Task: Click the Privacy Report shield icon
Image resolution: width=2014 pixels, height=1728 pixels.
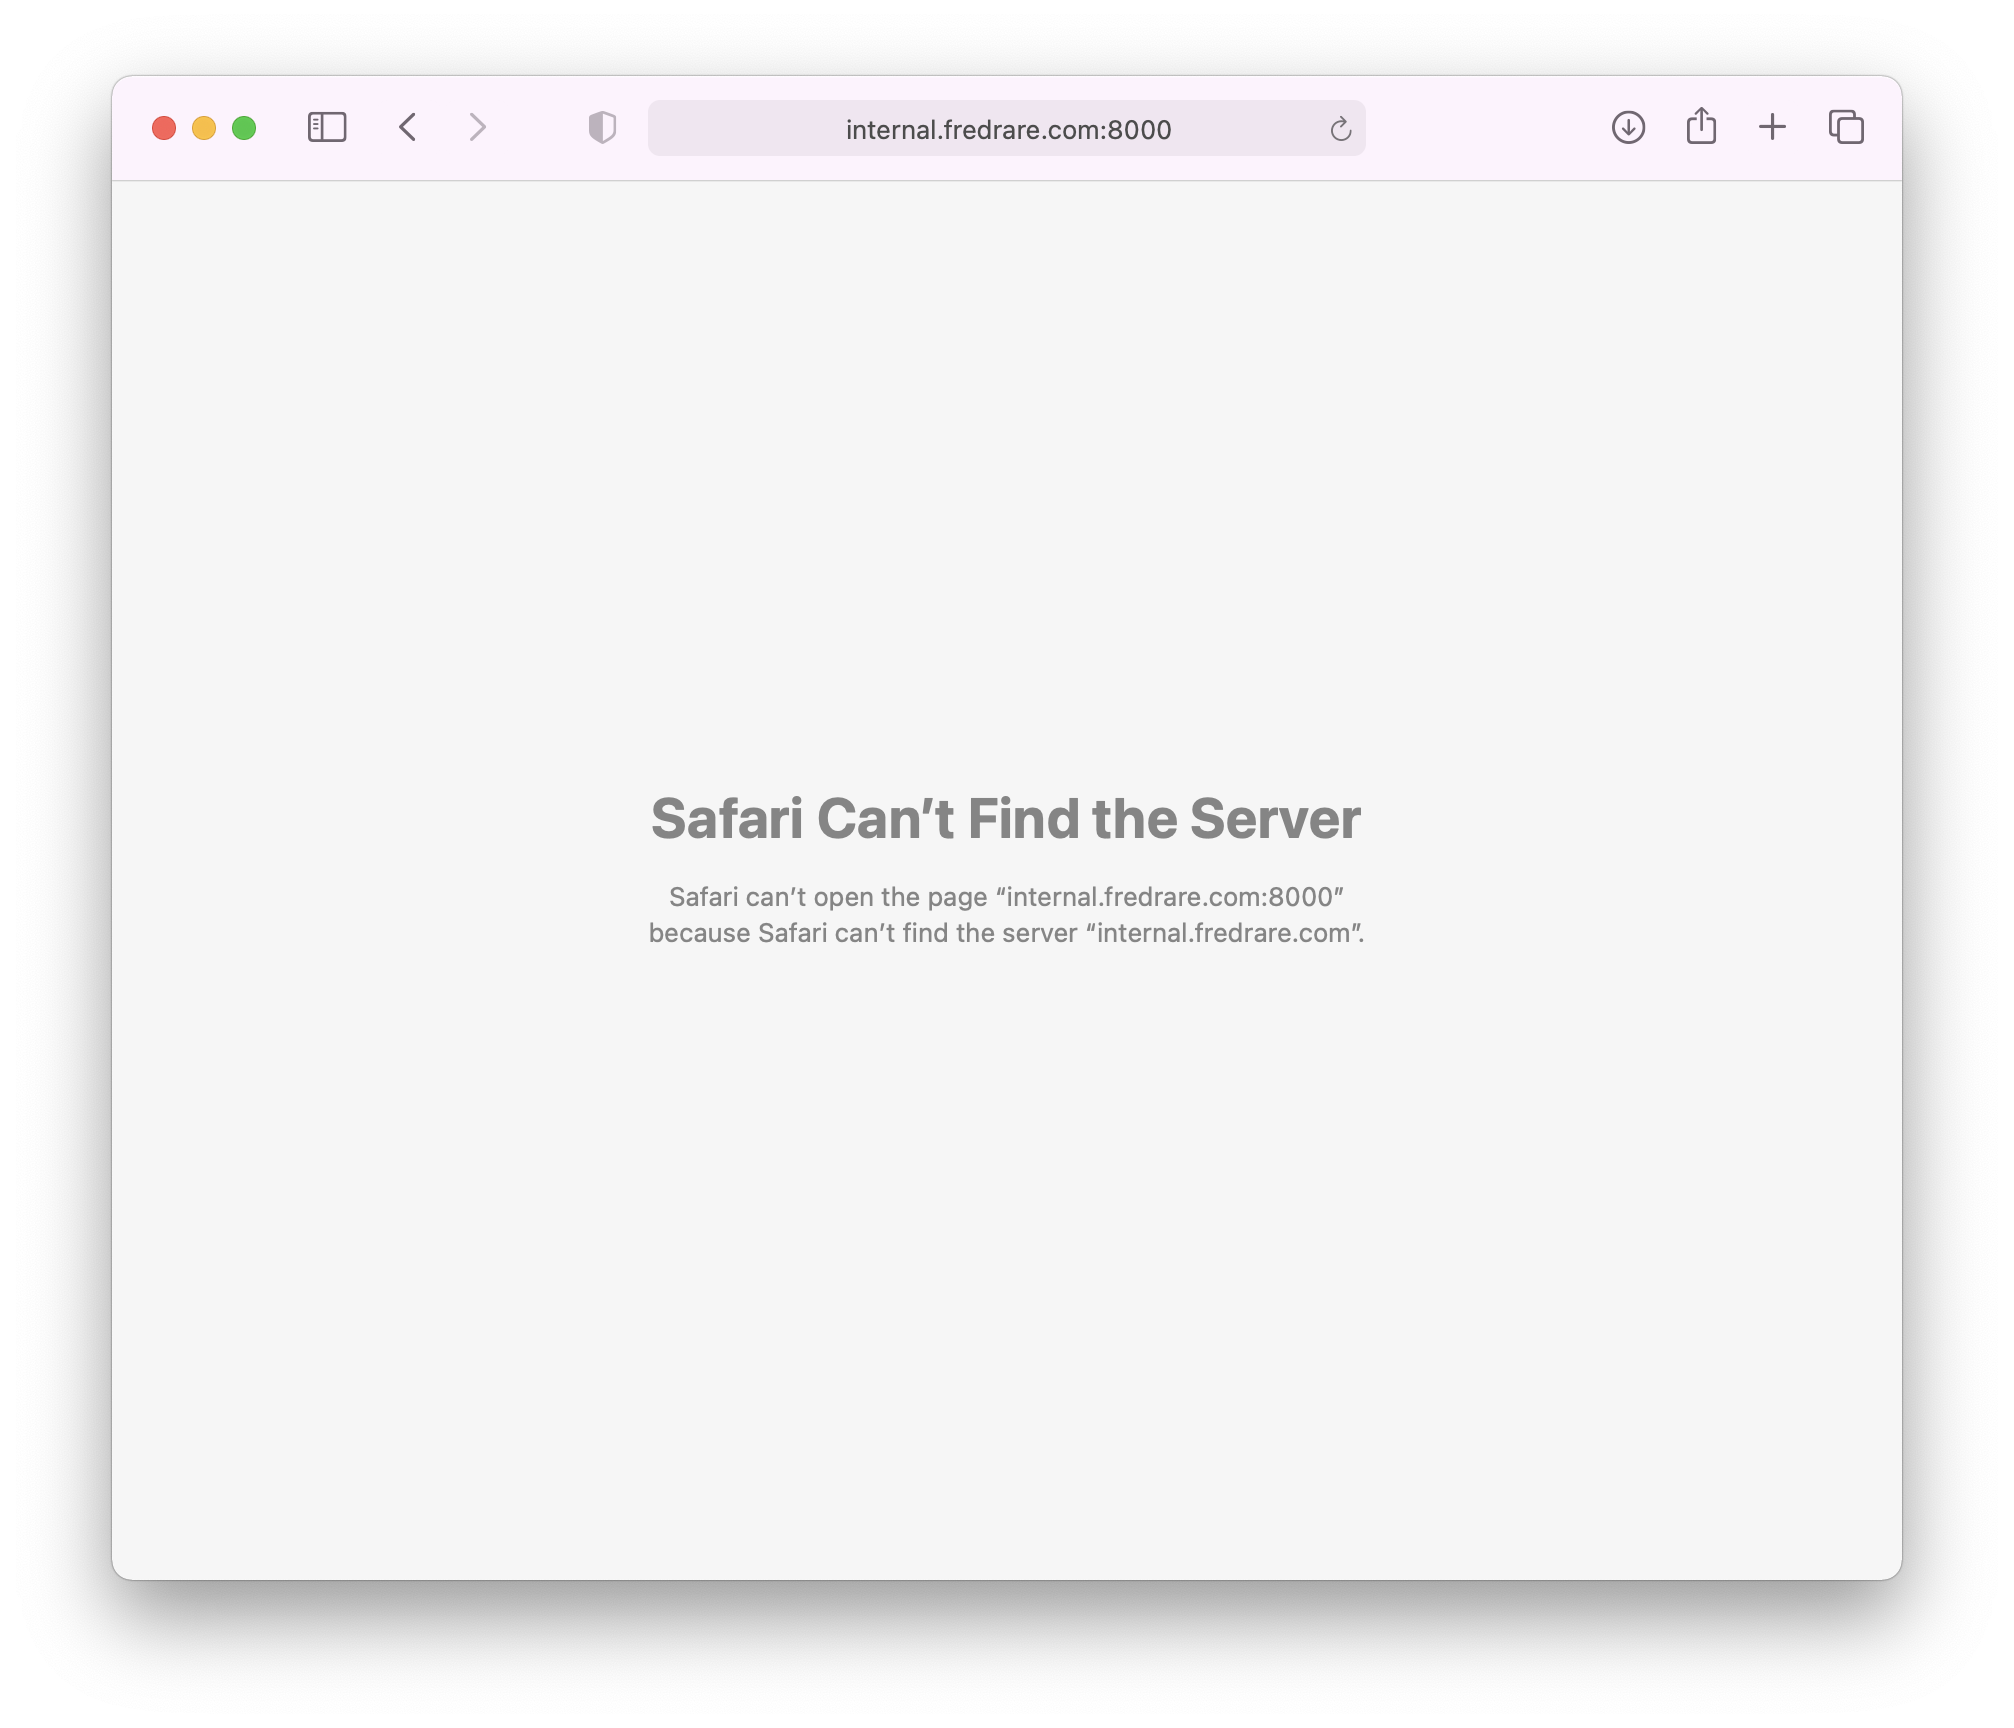Action: tap(601, 128)
